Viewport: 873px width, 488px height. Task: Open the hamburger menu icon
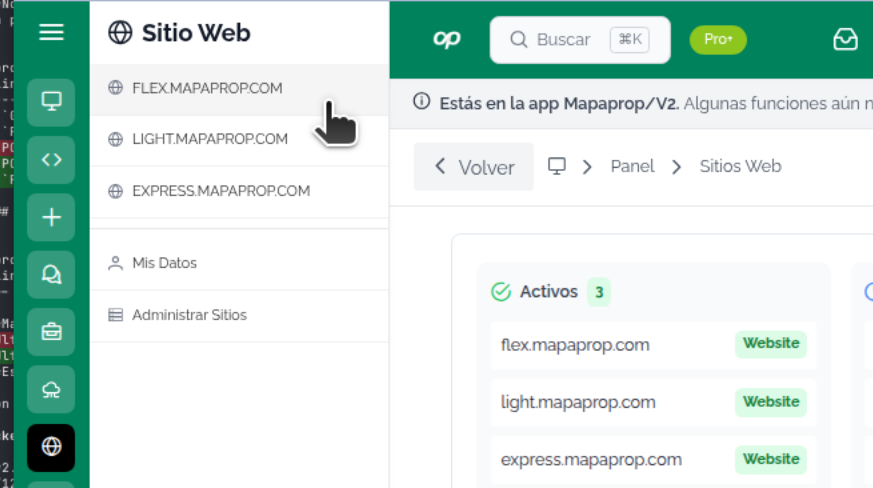click(51, 32)
